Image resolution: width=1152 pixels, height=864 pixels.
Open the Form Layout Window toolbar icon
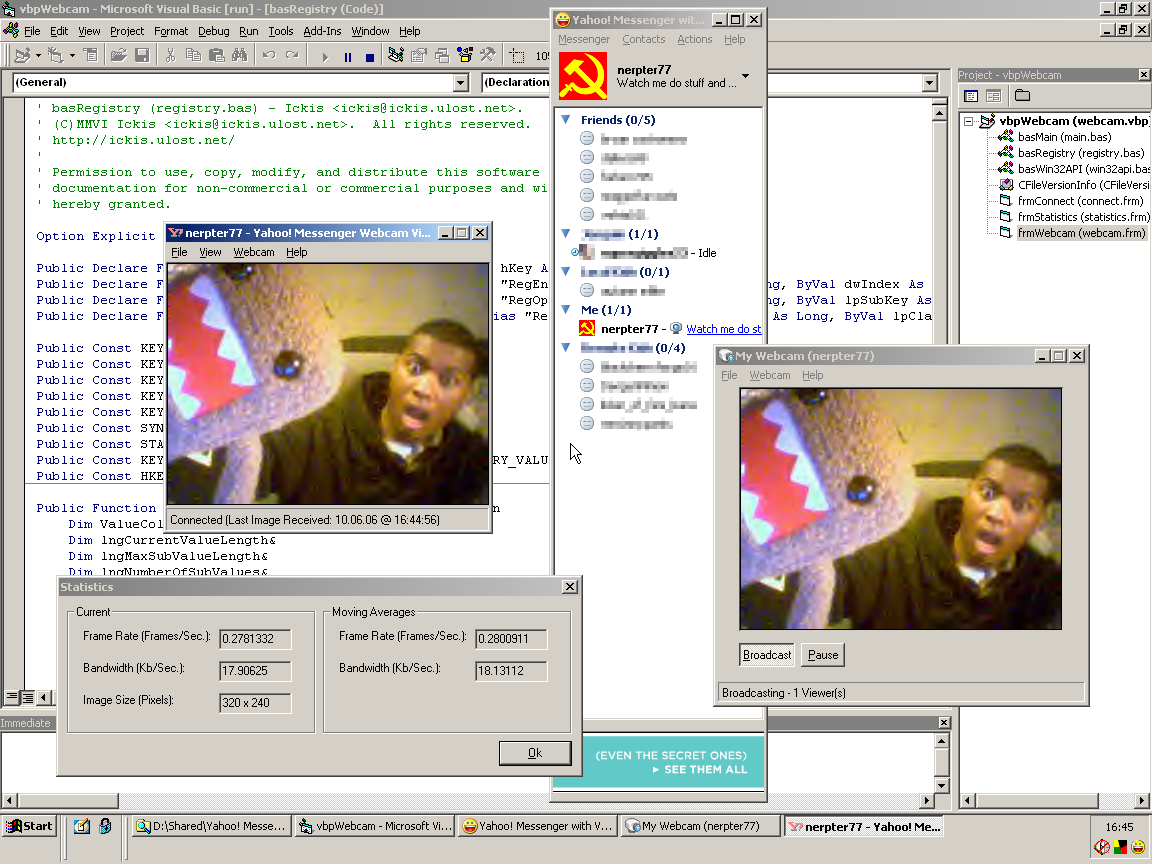click(442, 55)
